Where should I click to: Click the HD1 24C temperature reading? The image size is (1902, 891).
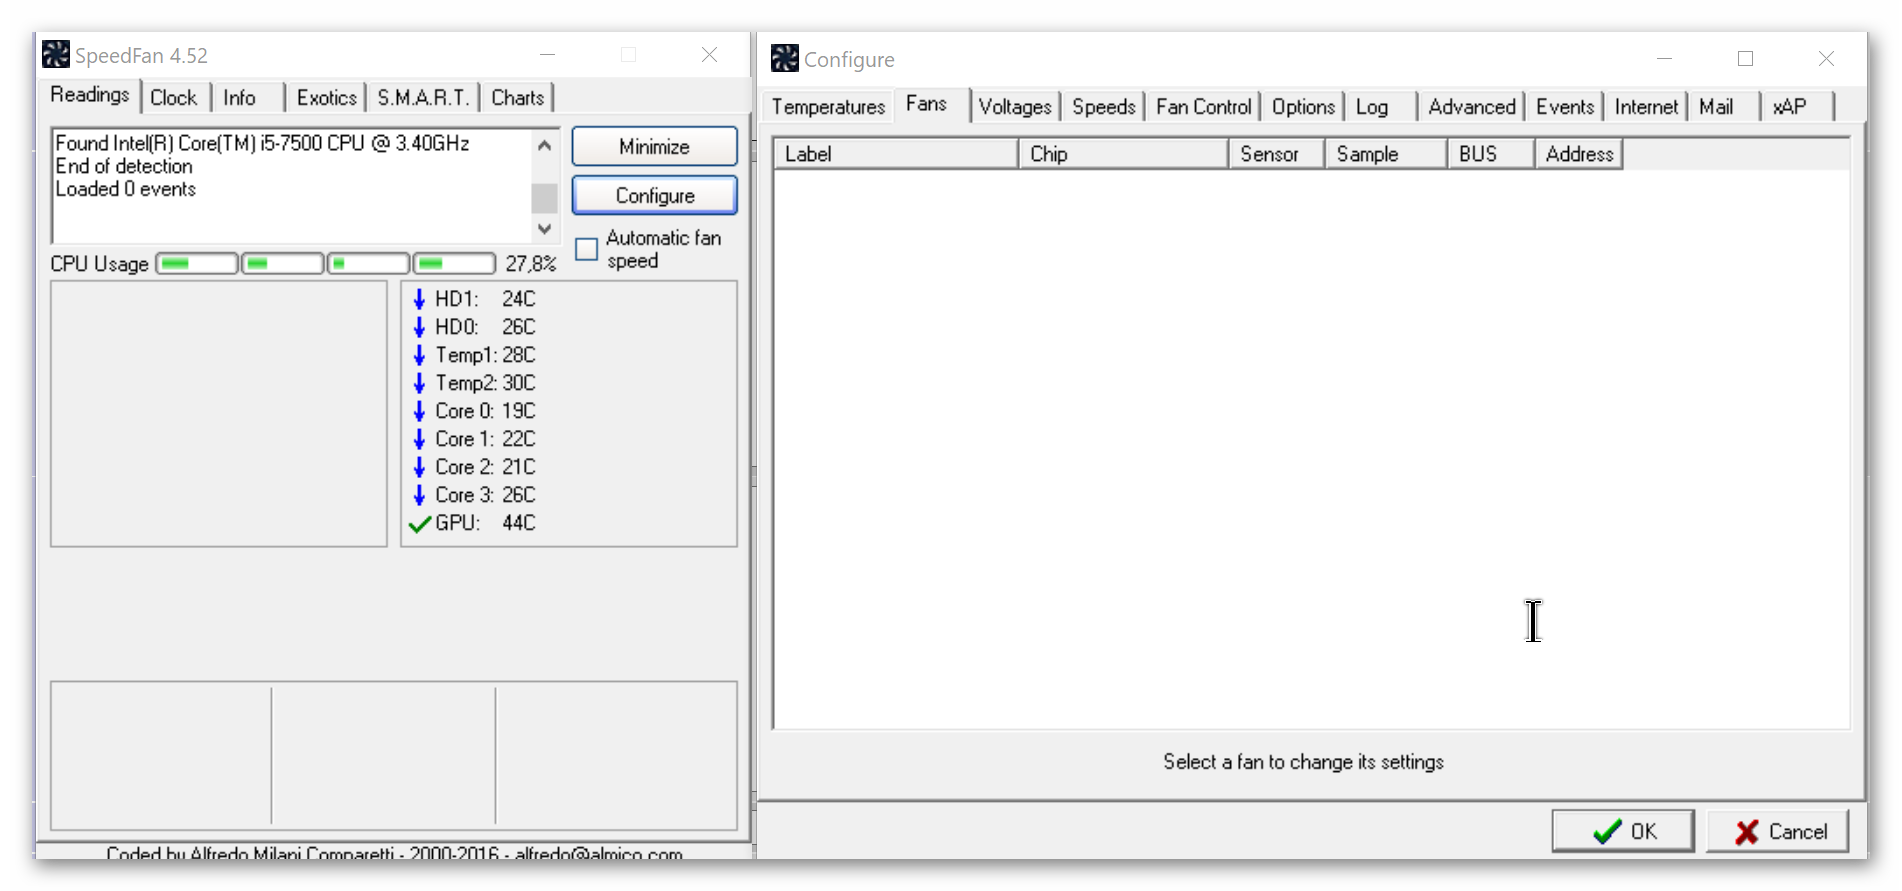click(x=485, y=299)
